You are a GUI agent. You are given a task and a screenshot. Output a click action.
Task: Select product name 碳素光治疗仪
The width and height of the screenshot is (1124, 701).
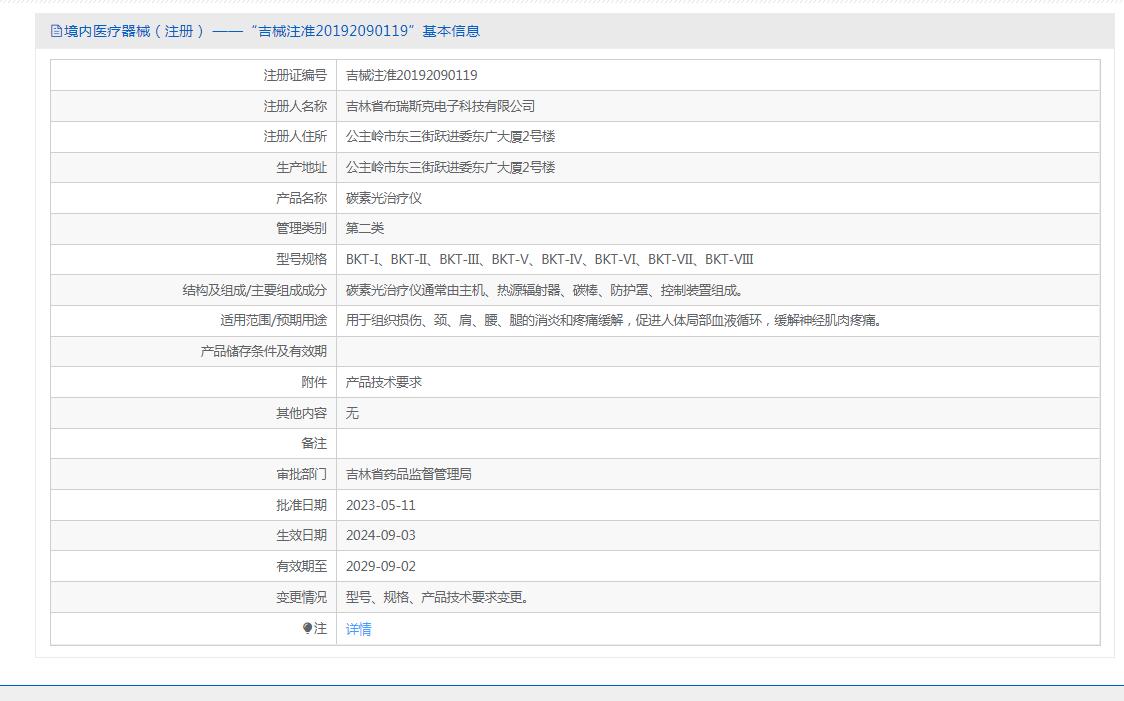point(384,198)
